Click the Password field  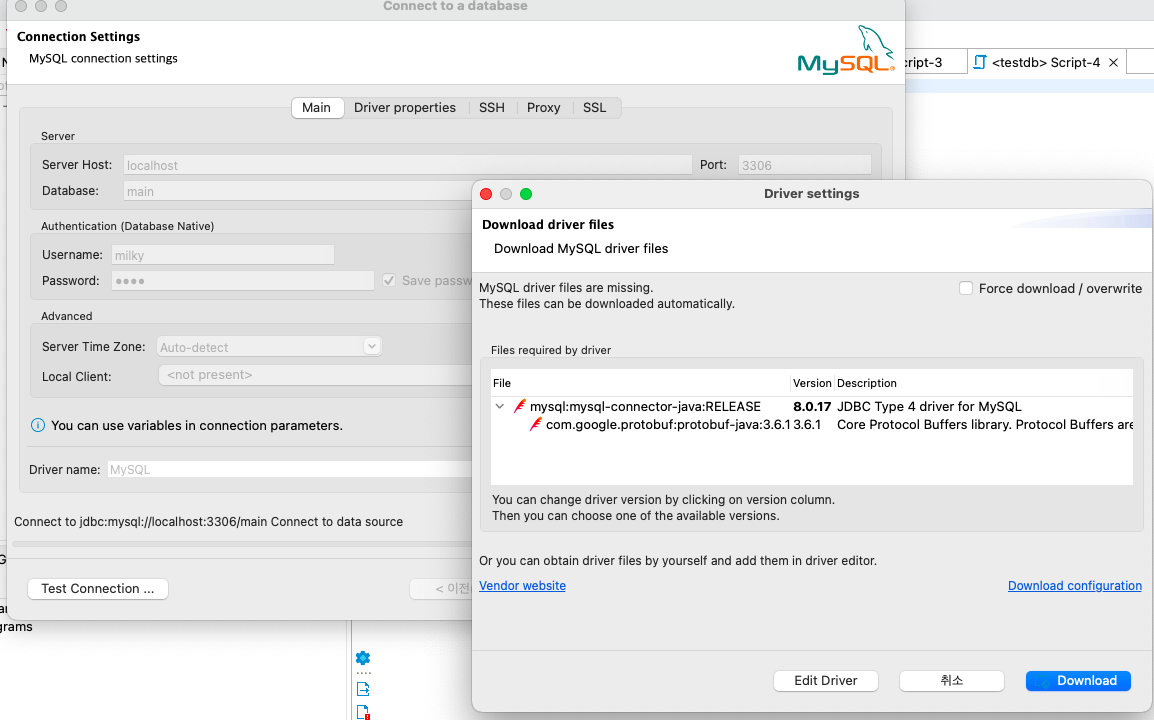coord(243,281)
